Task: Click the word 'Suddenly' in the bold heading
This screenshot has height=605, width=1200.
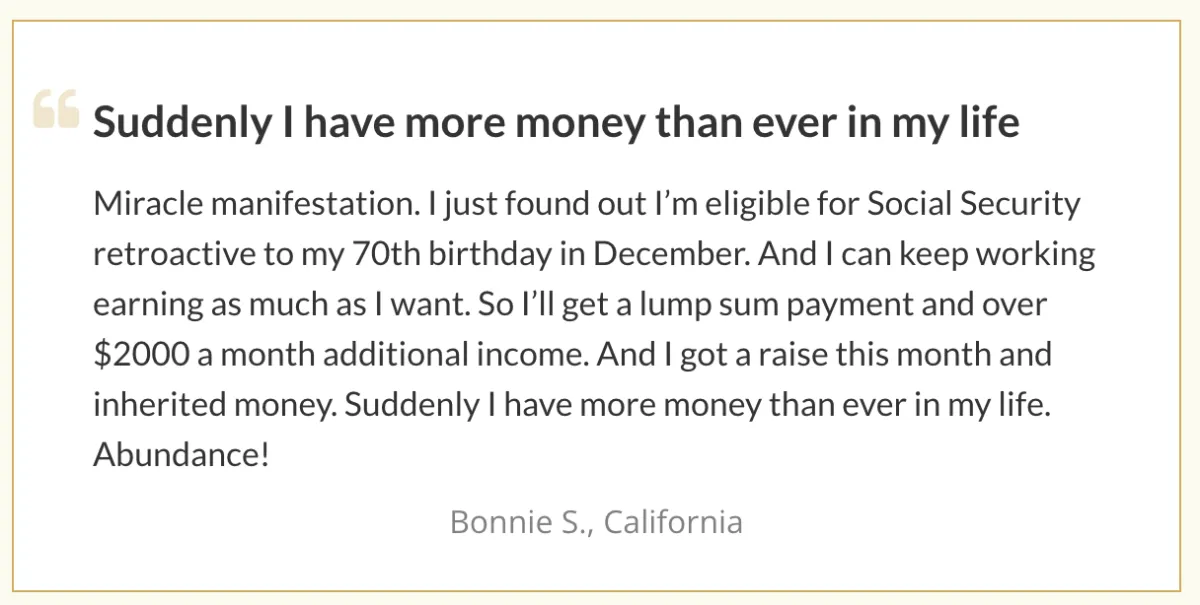Action: coord(182,123)
